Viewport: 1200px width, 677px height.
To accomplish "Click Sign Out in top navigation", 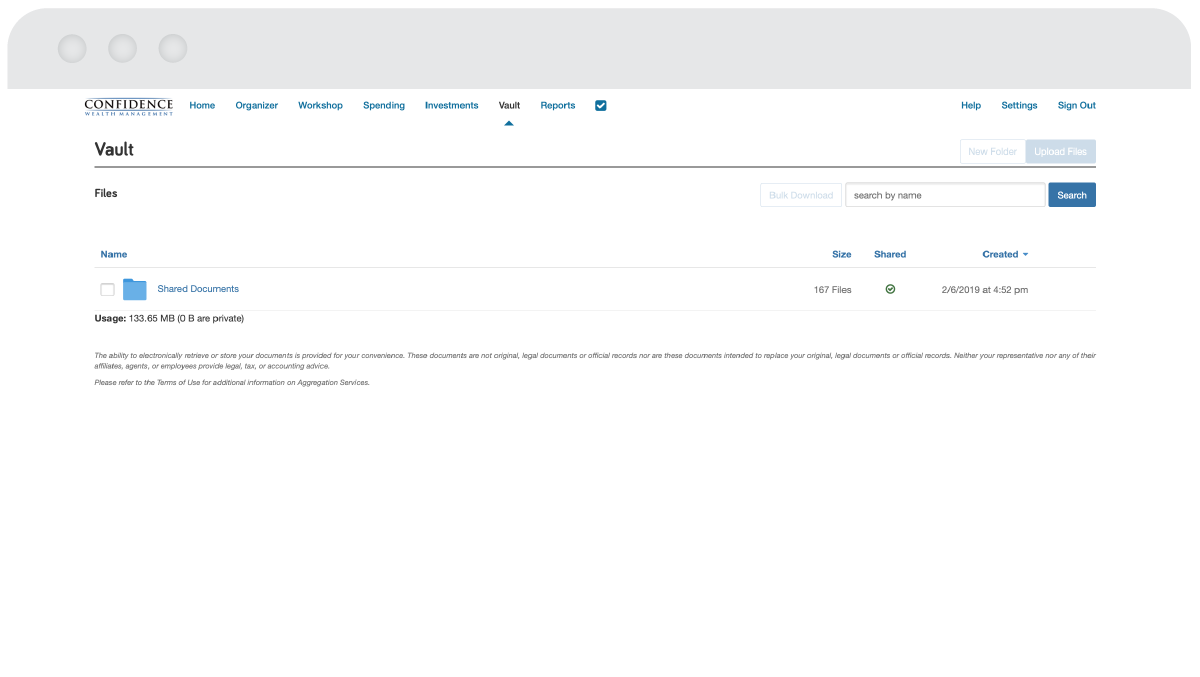I will (x=1076, y=105).
